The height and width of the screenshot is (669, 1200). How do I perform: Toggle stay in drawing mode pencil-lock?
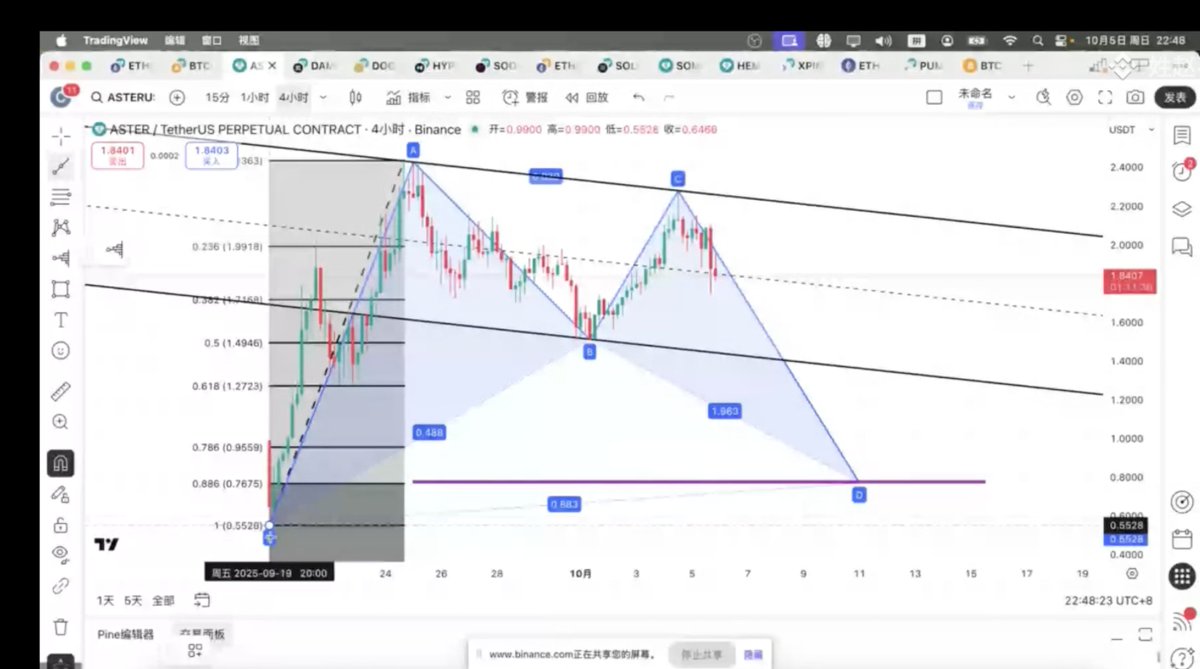tap(60, 494)
